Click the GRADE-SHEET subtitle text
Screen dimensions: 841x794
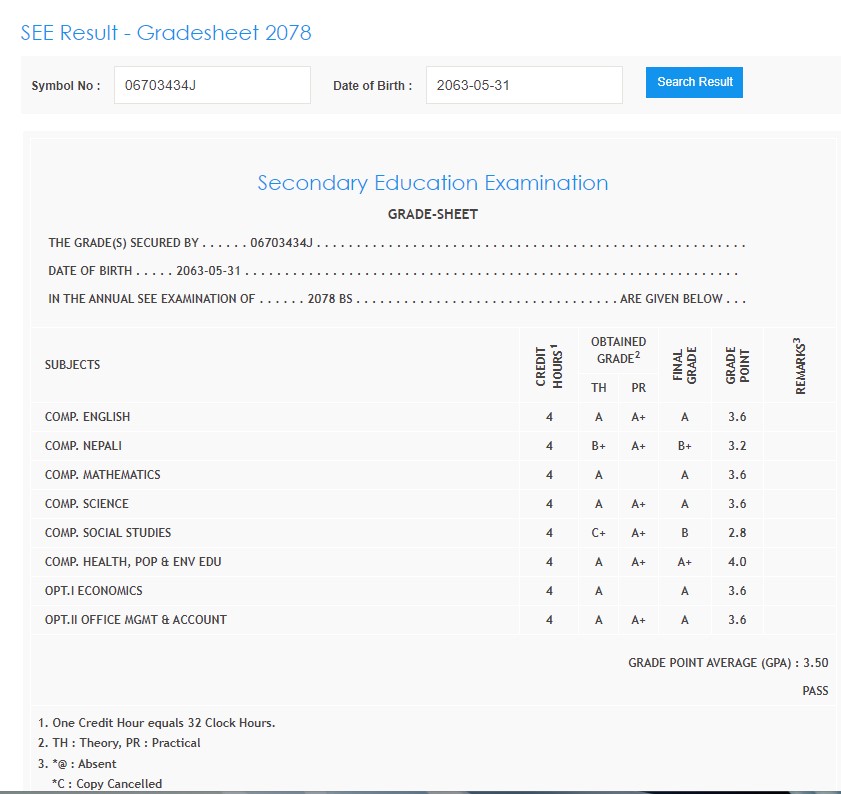(x=432, y=215)
